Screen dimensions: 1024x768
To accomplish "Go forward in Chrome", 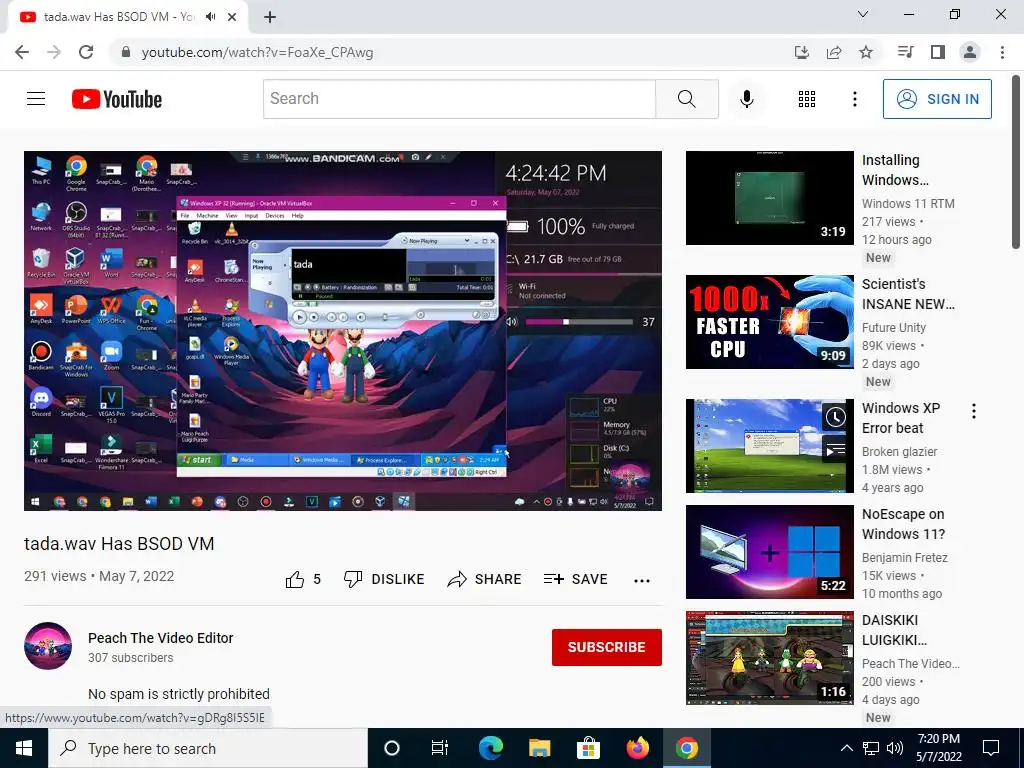I will point(54,52).
